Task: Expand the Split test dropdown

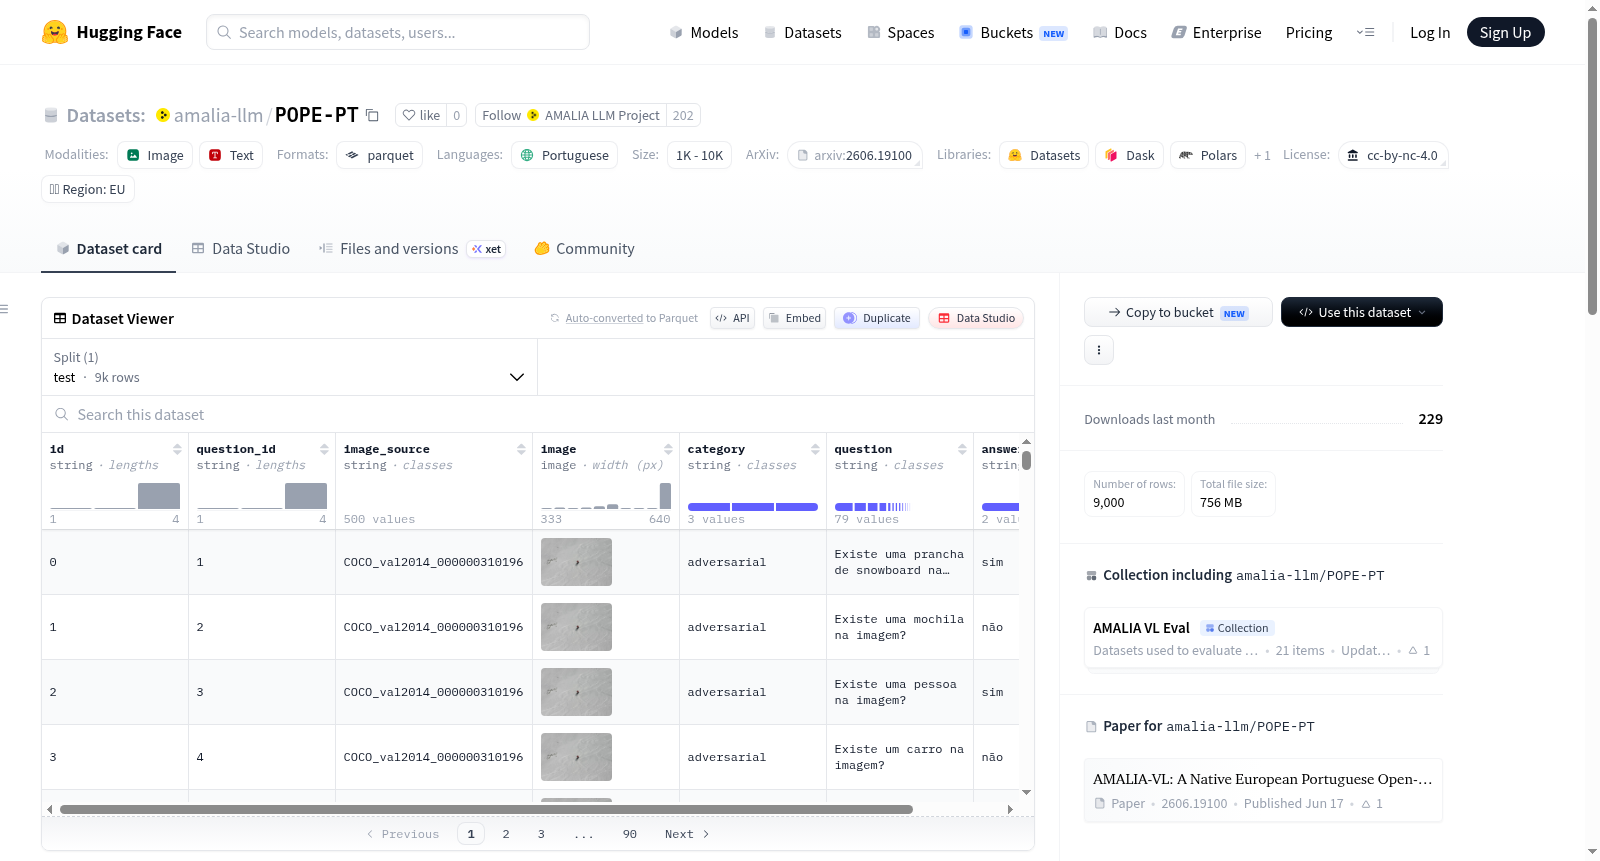Action: pyautogui.click(x=289, y=367)
